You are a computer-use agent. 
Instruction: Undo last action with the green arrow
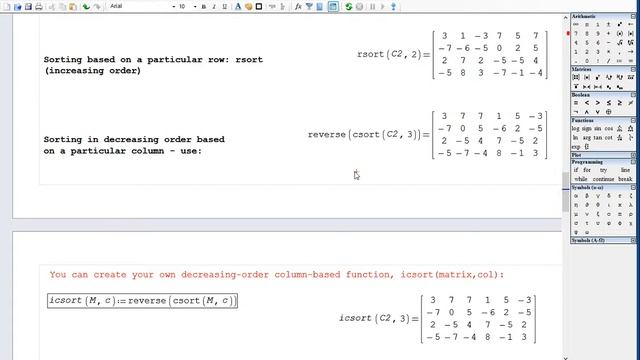click(x=86, y=7)
